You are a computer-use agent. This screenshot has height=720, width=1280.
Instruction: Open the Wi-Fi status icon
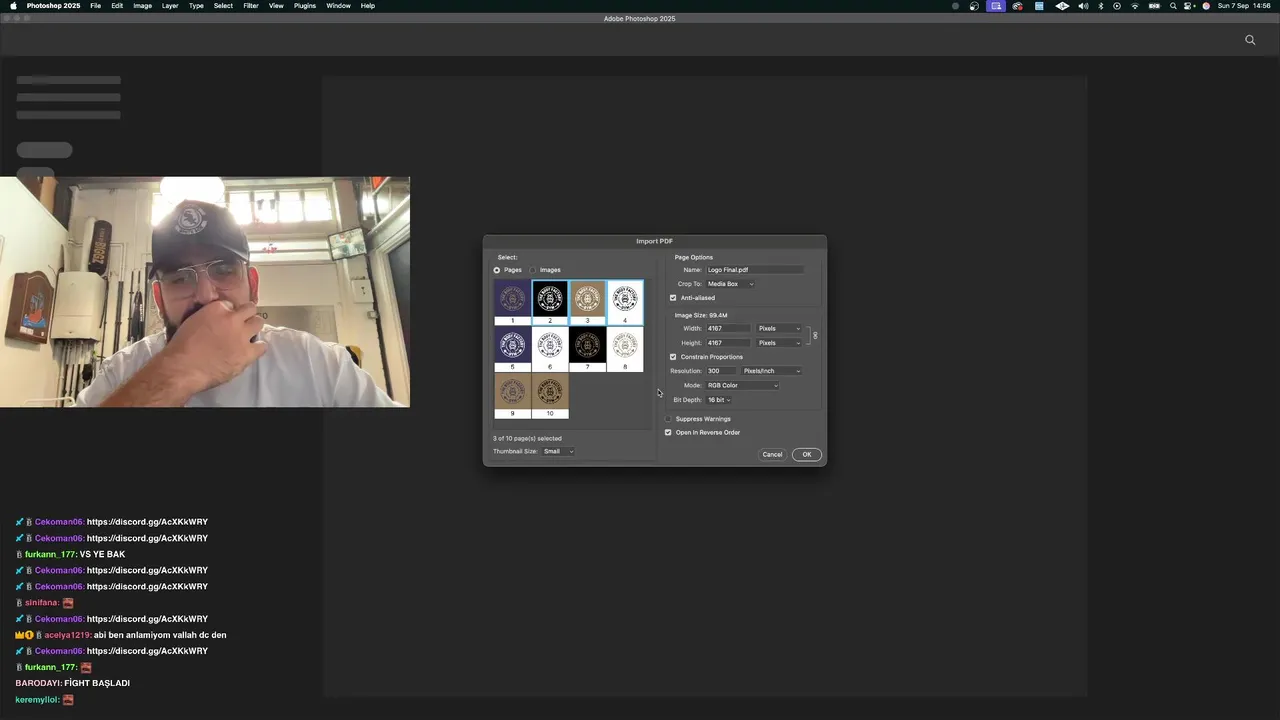click(x=1135, y=6)
